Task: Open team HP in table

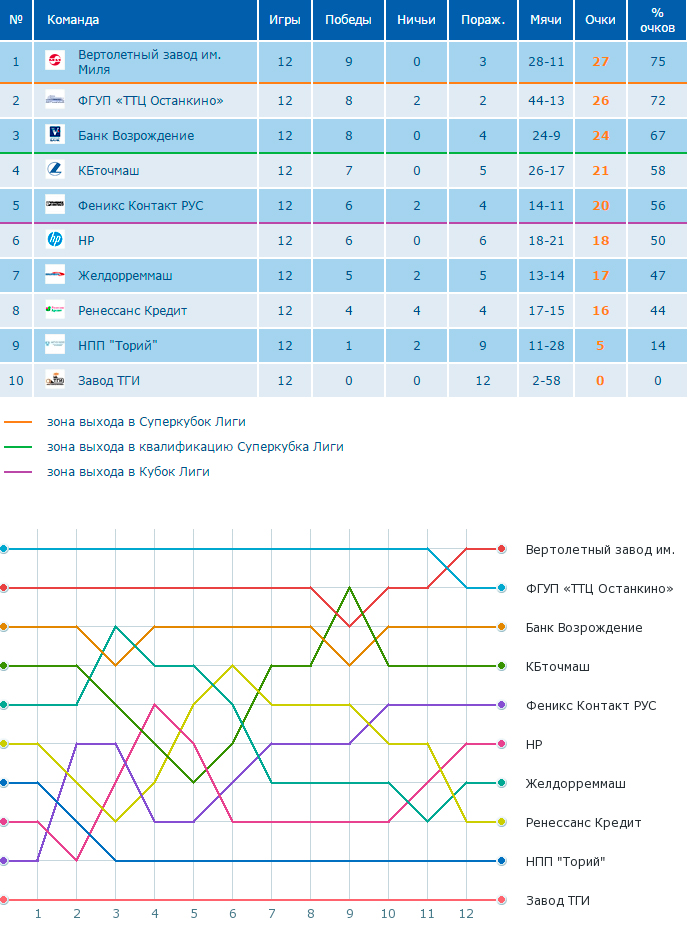Action: point(86,241)
